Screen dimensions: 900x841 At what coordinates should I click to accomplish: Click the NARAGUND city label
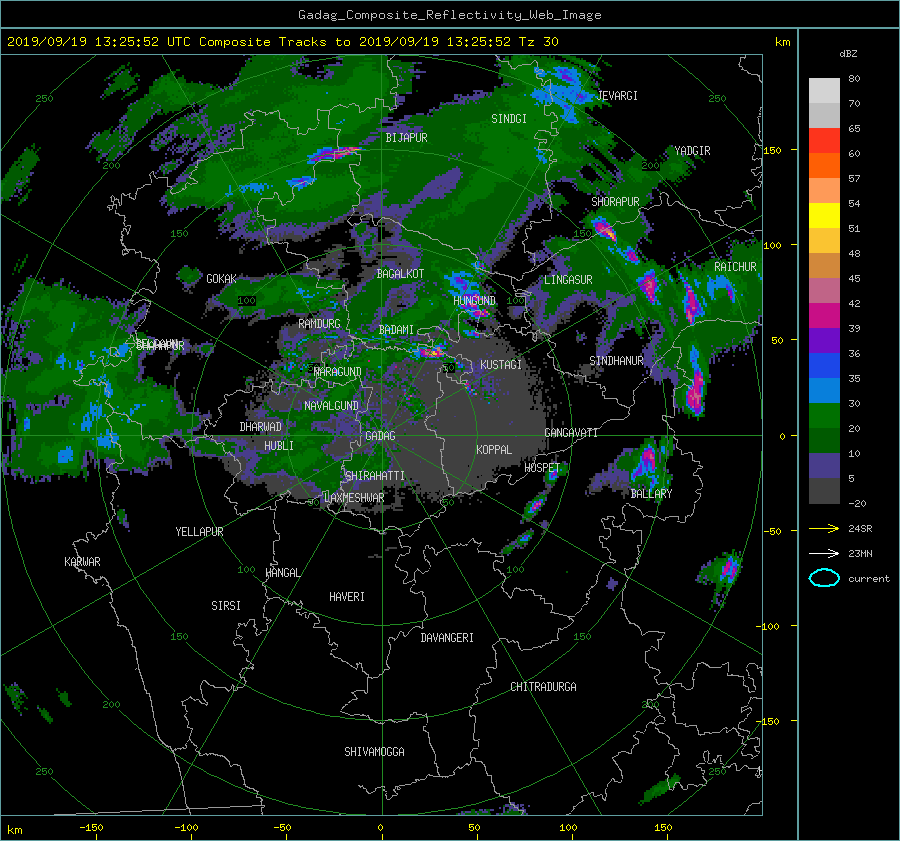(x=338, y=371)
